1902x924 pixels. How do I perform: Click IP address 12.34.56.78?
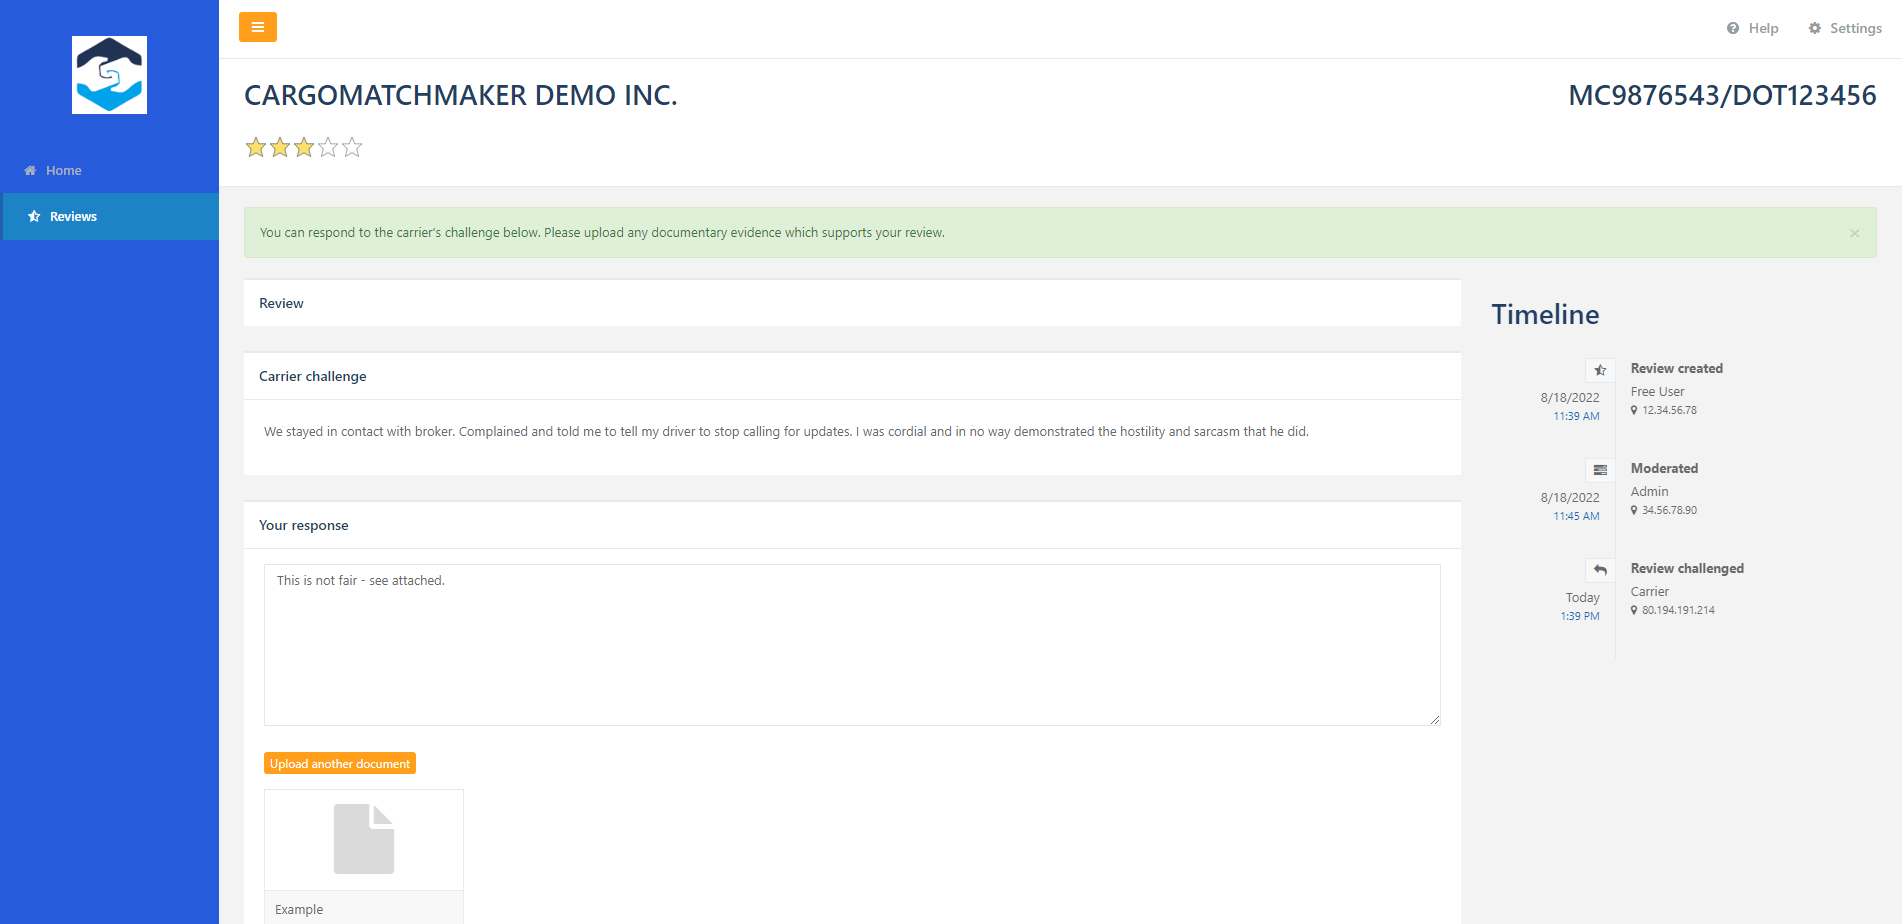[x=1669, y=410]
